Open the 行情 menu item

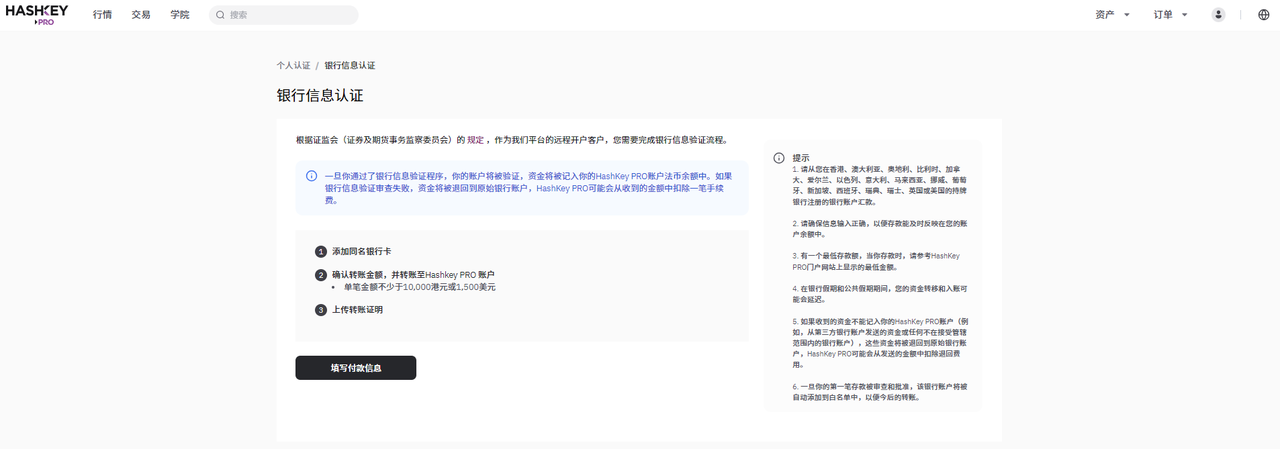pyautogui.click(x=102, y=15)
